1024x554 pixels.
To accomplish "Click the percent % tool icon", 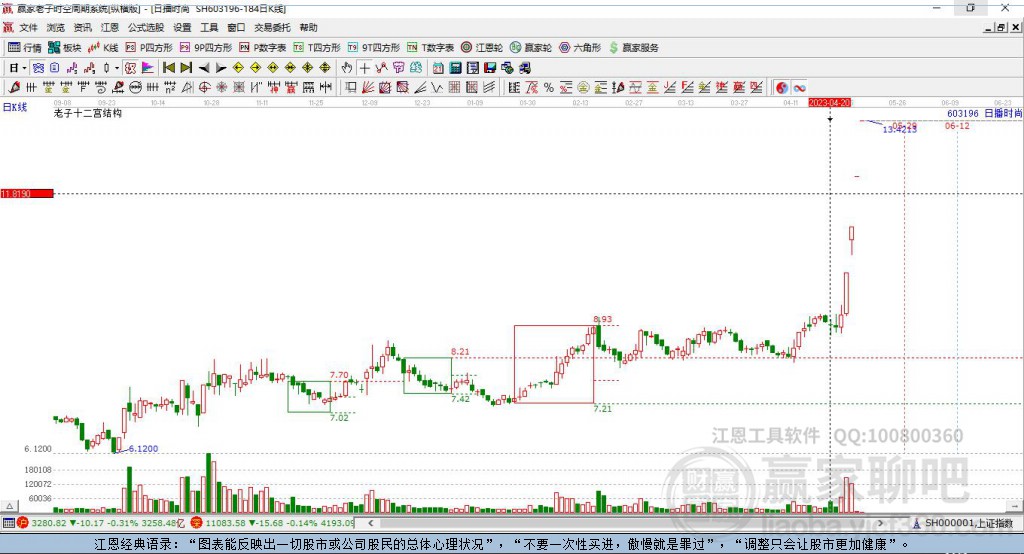I will pos(549,88).
